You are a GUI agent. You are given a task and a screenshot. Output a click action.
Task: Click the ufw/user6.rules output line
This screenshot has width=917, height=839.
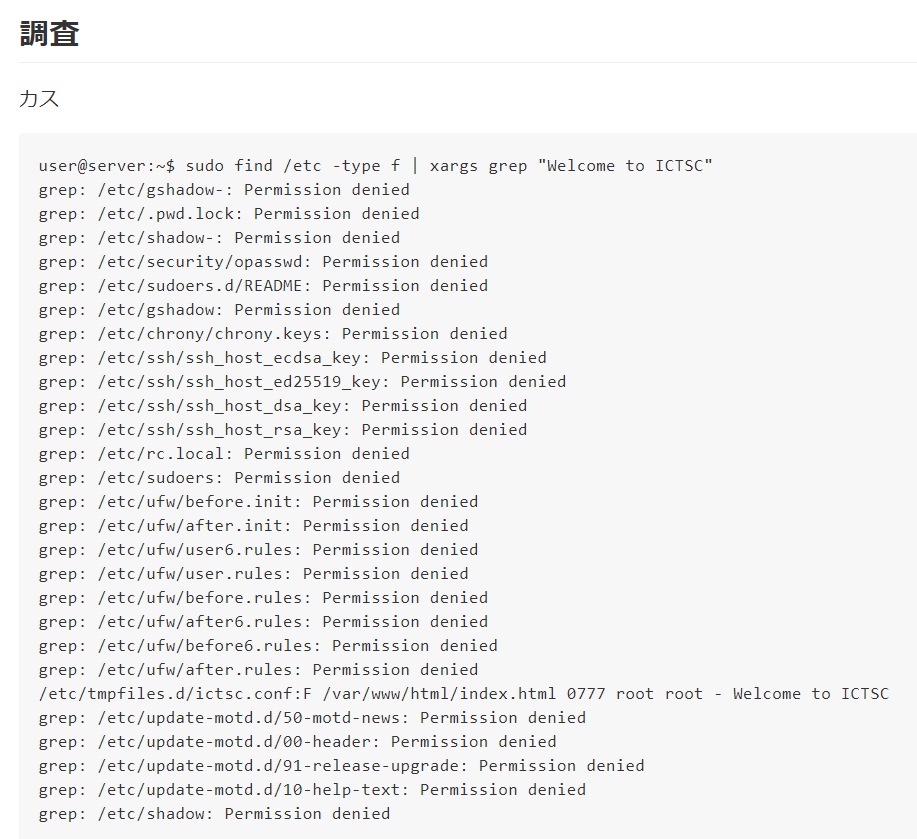pos(258,550)
